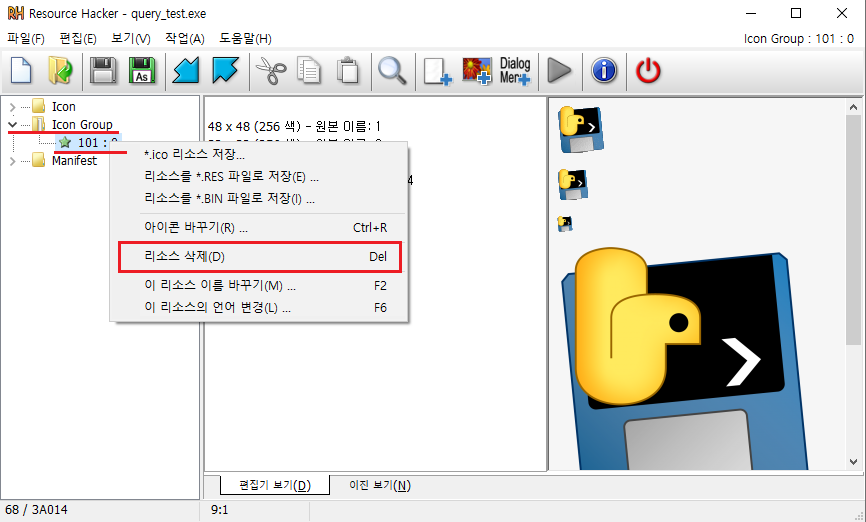Click the medium Python icon preview
This screenshot has width=866, height=522.
573,184
